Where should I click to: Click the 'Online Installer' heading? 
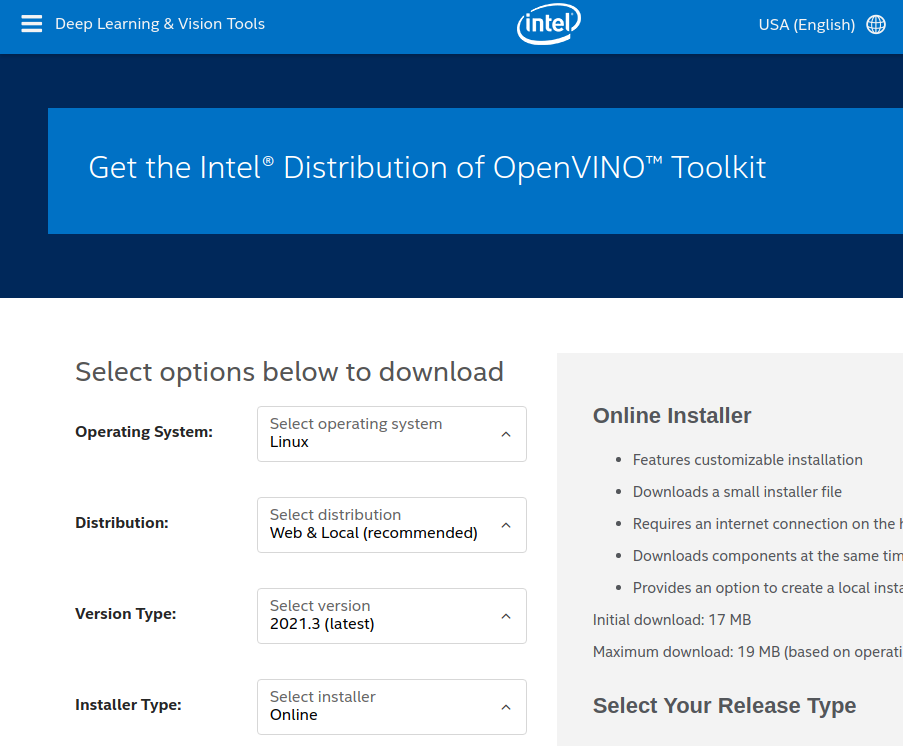[672, 415]
